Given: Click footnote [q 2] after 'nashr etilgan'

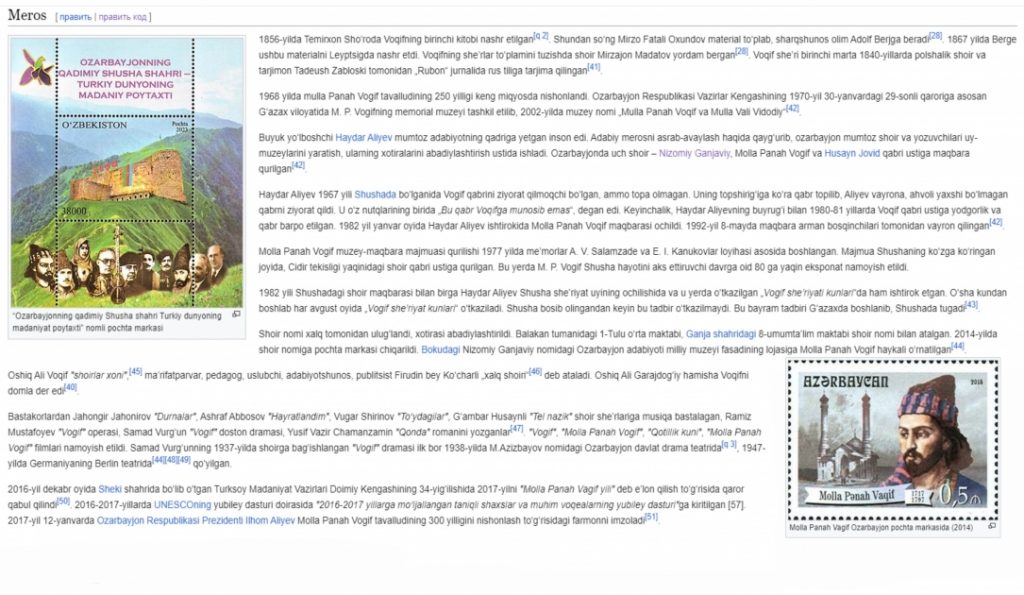Looking at the screenshot, I should coord(541,36).
